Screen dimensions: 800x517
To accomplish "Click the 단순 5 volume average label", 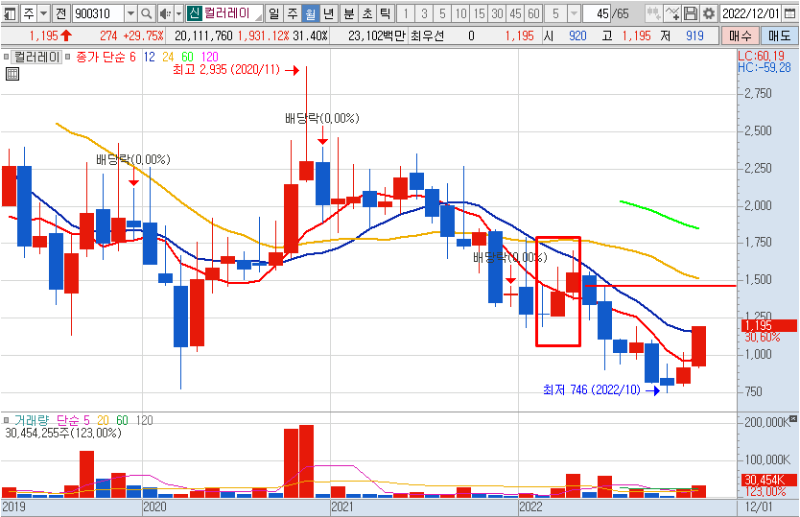I will 73,420.
